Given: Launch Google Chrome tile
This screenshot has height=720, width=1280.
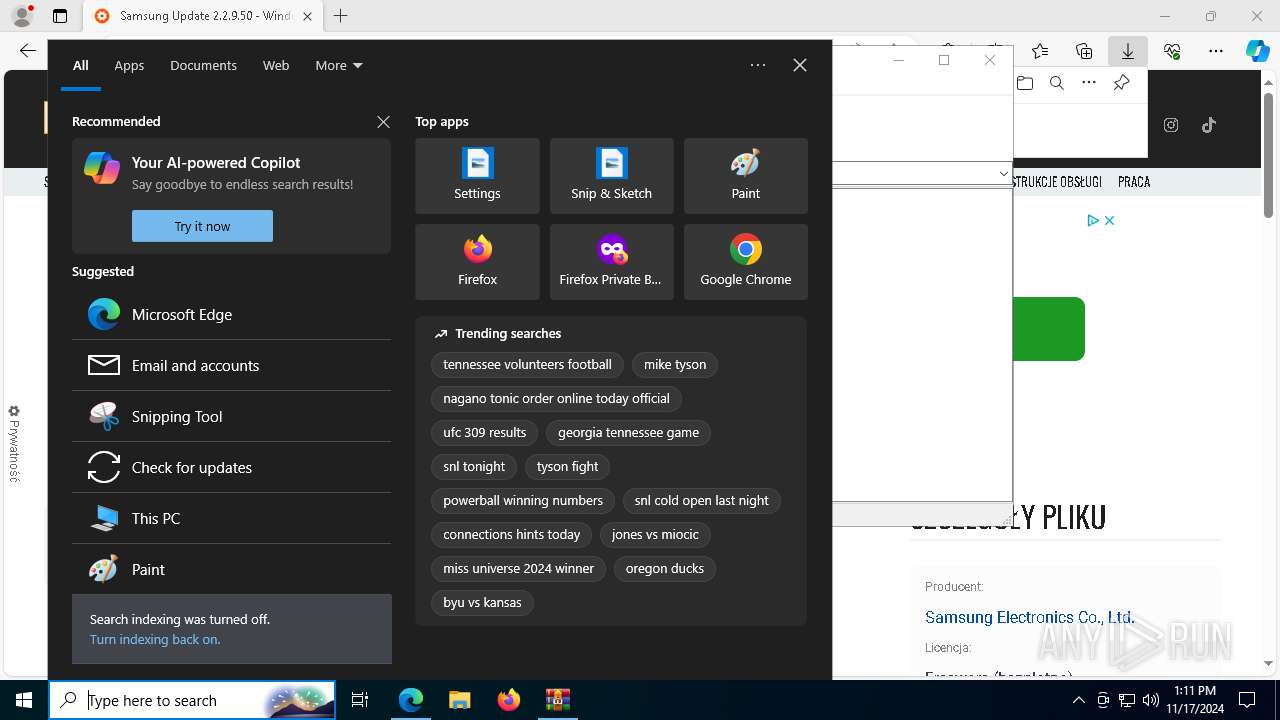Looking at the screenshot, I should pos(745,262).
